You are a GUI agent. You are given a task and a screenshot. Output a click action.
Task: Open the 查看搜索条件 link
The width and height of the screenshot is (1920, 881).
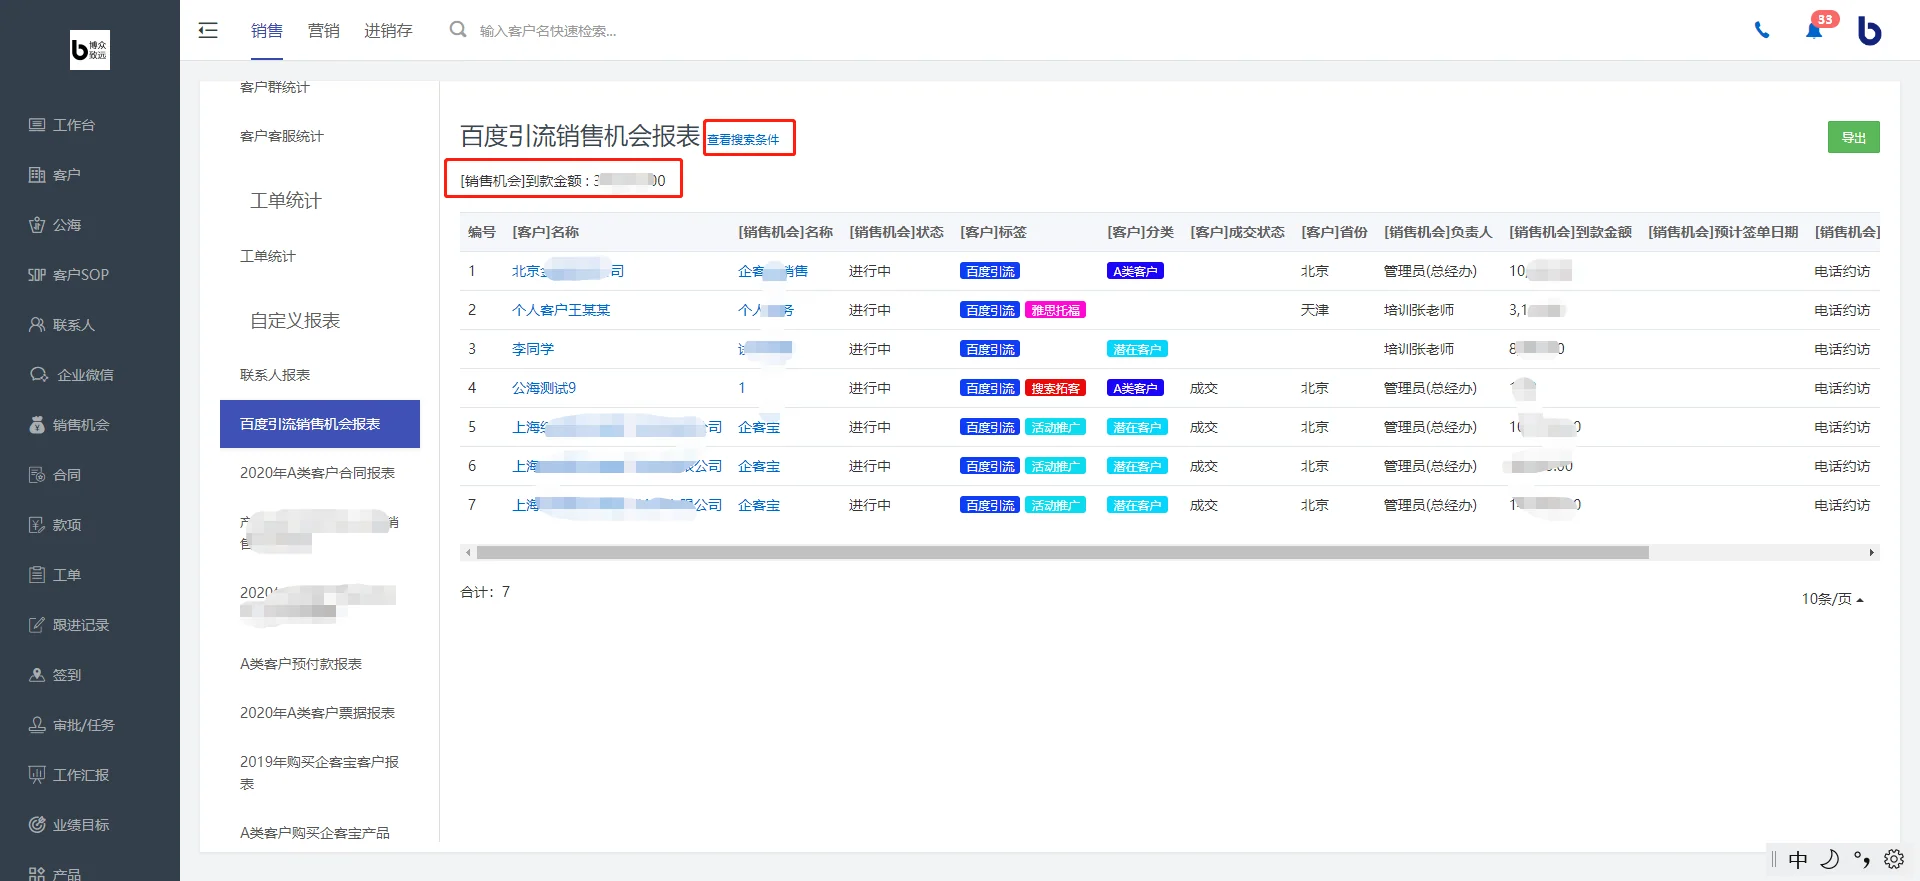click(743, 140)
